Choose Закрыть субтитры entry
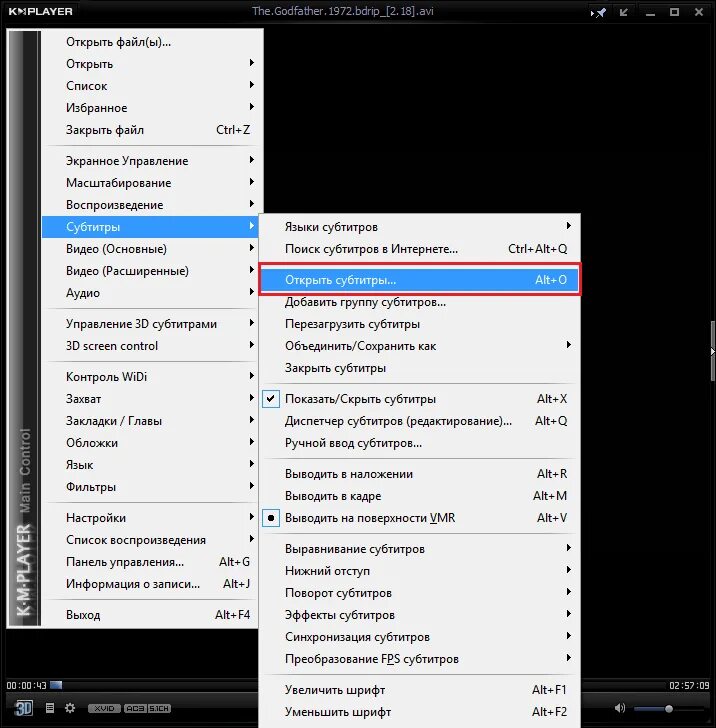 pyautogui.click(x=419, y=368)
